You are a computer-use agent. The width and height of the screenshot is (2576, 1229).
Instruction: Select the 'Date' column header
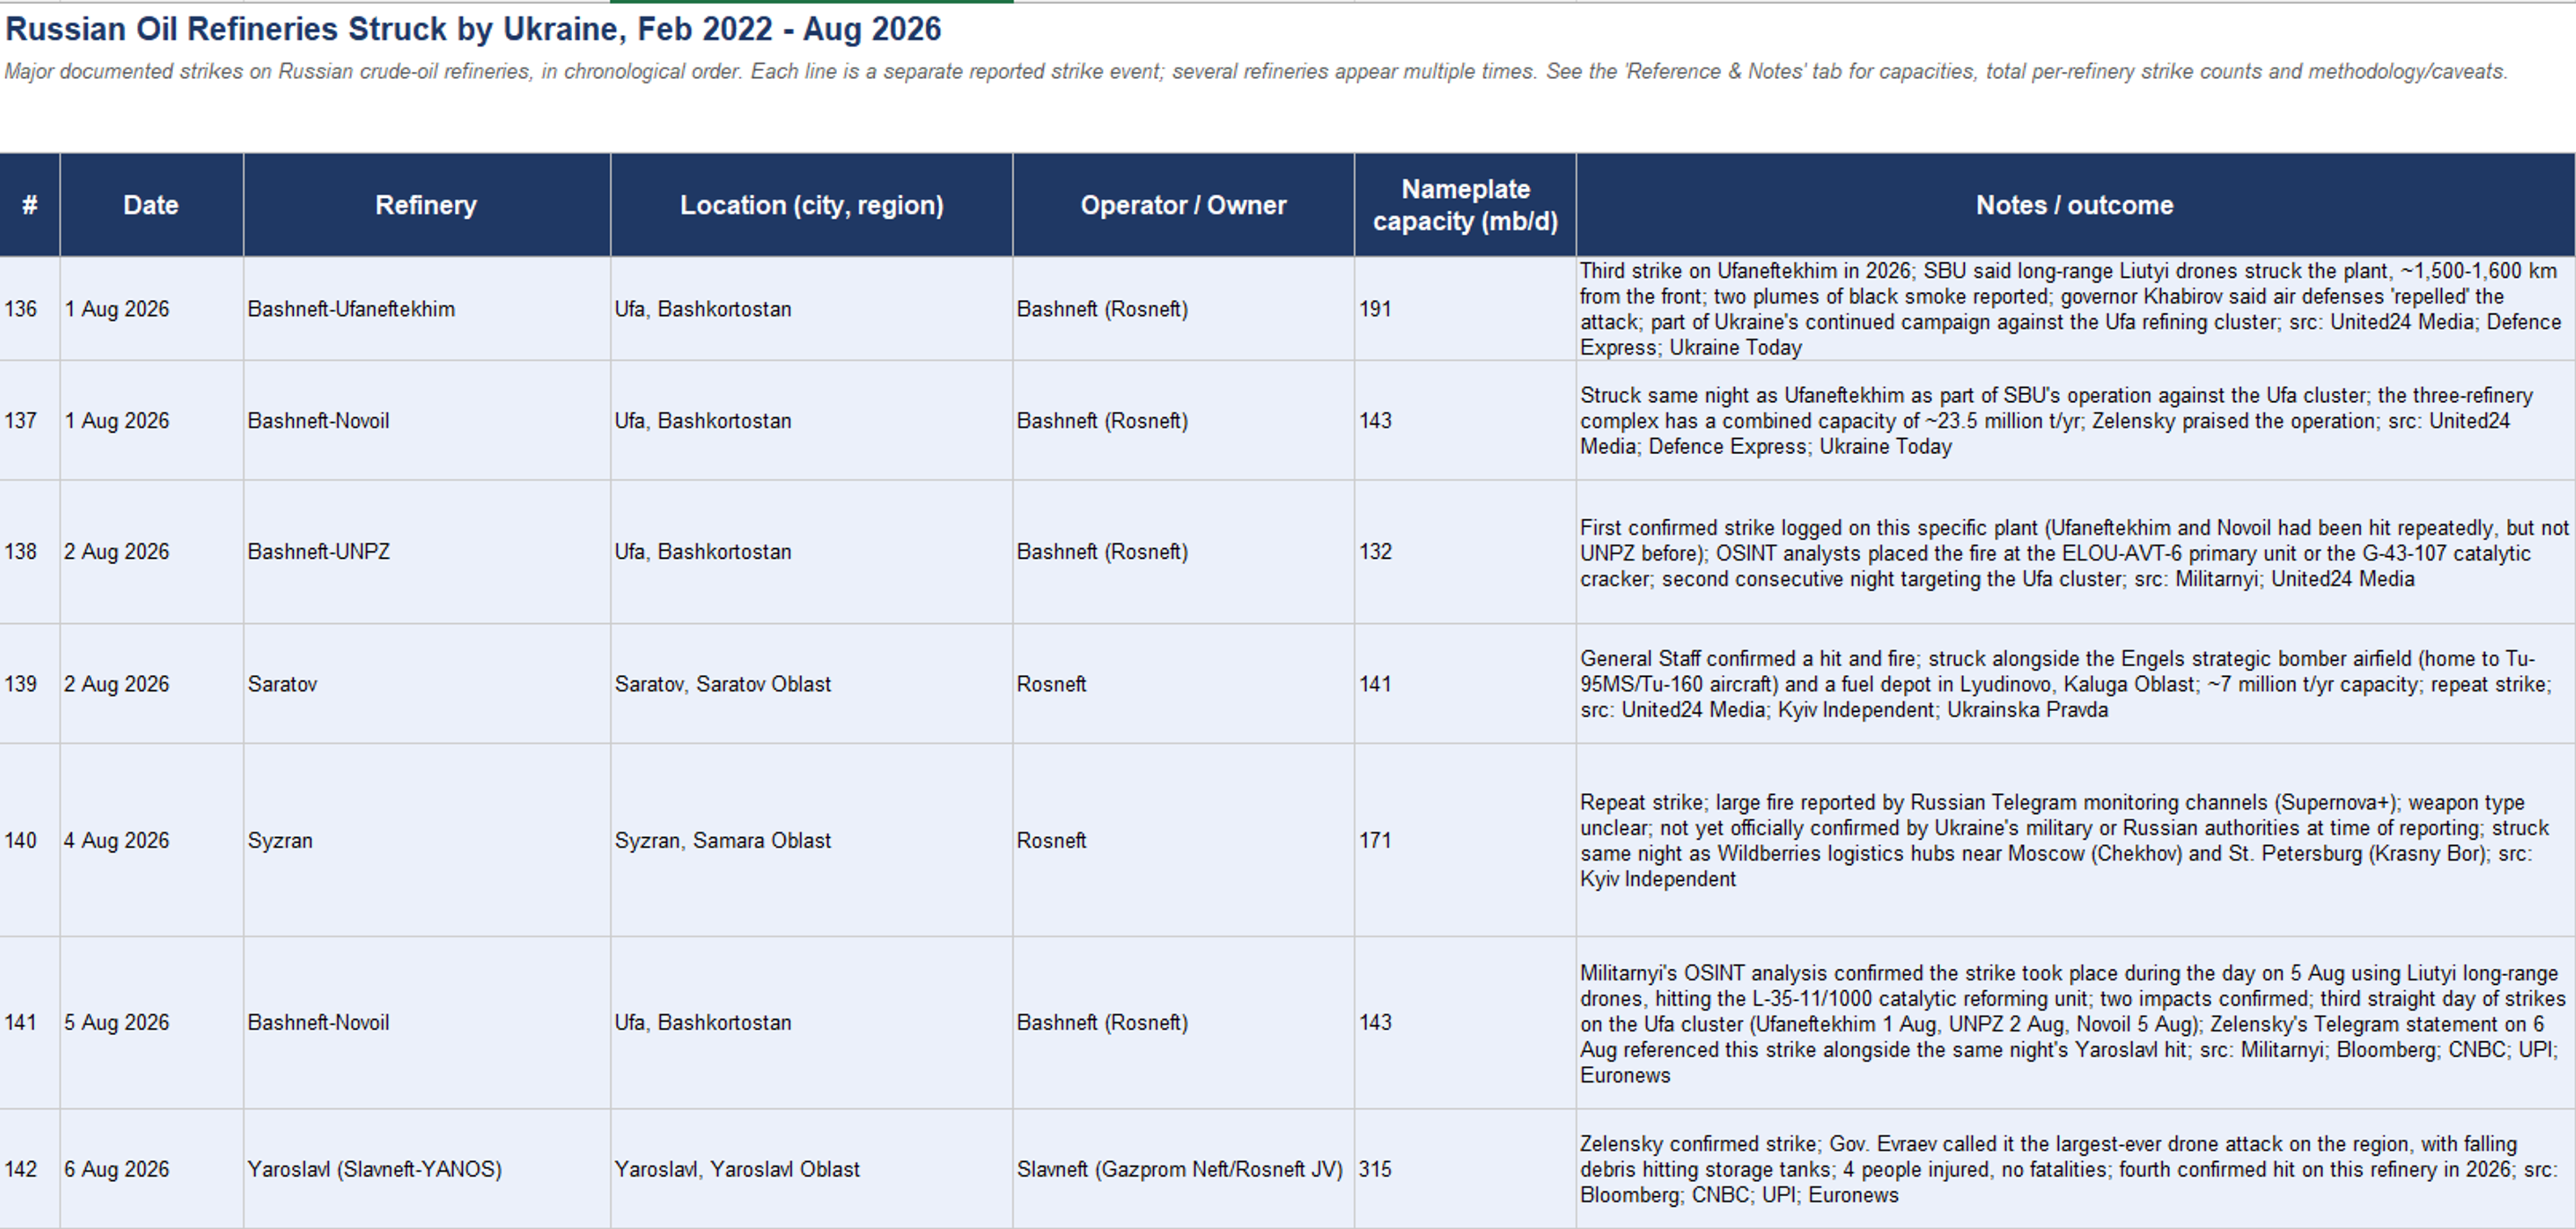click(151, 205)
